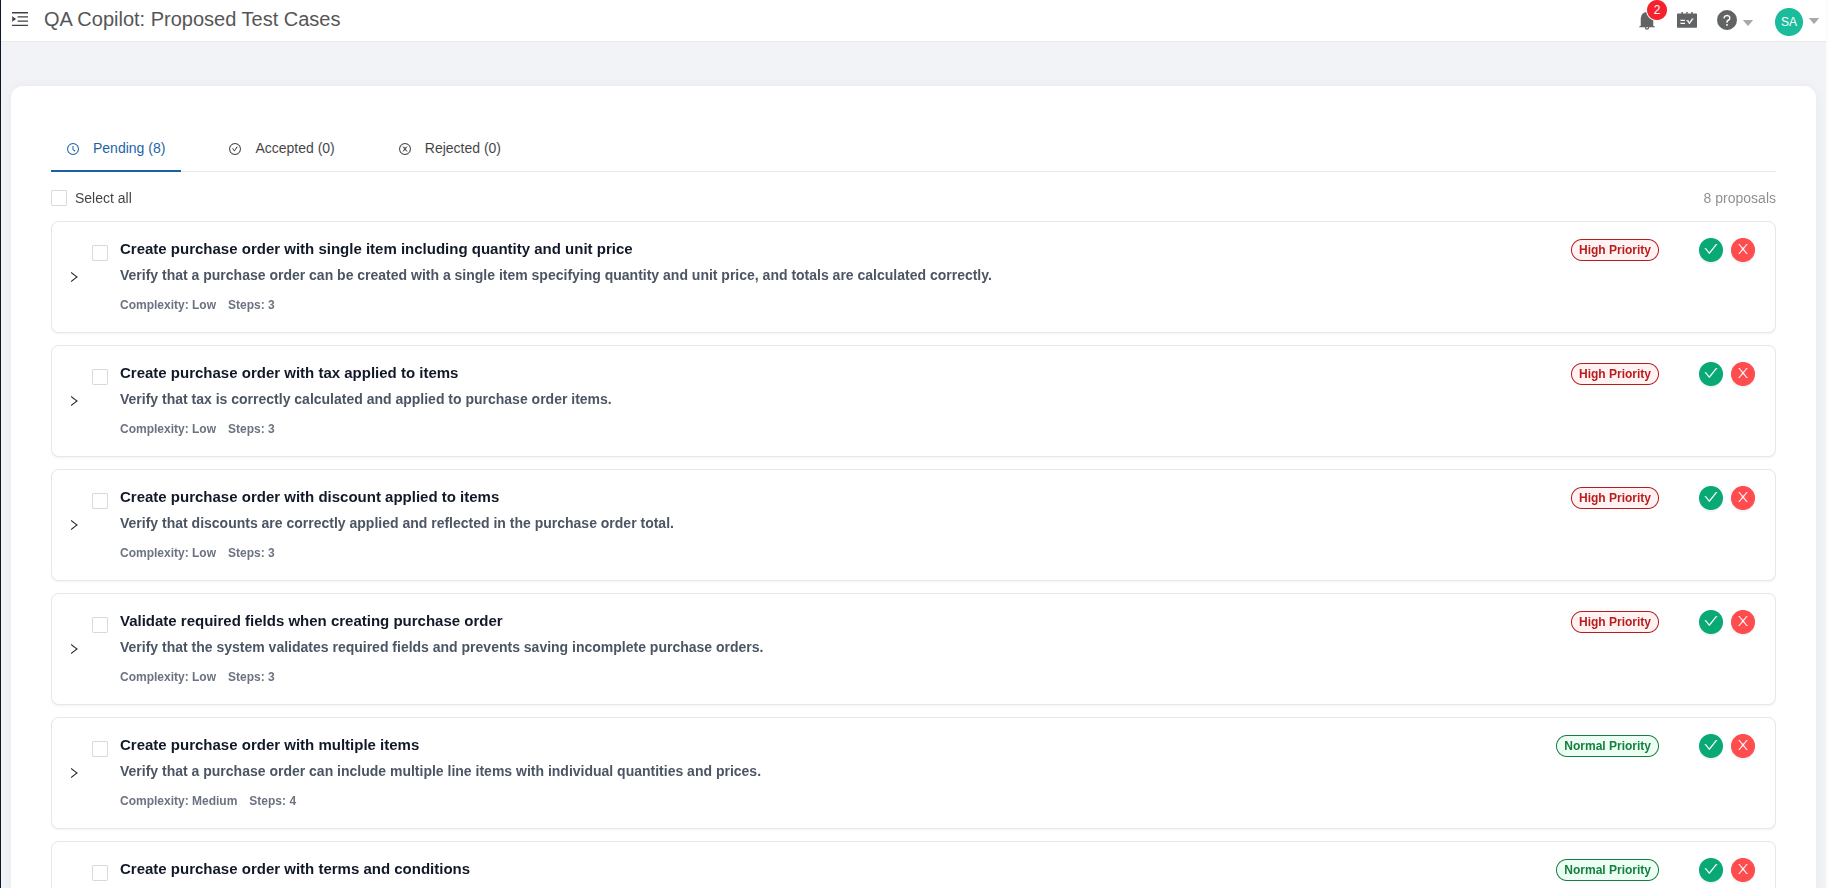Reject 'terms and conditions' proposal
1828x888 pixels.
[1743, 870]
